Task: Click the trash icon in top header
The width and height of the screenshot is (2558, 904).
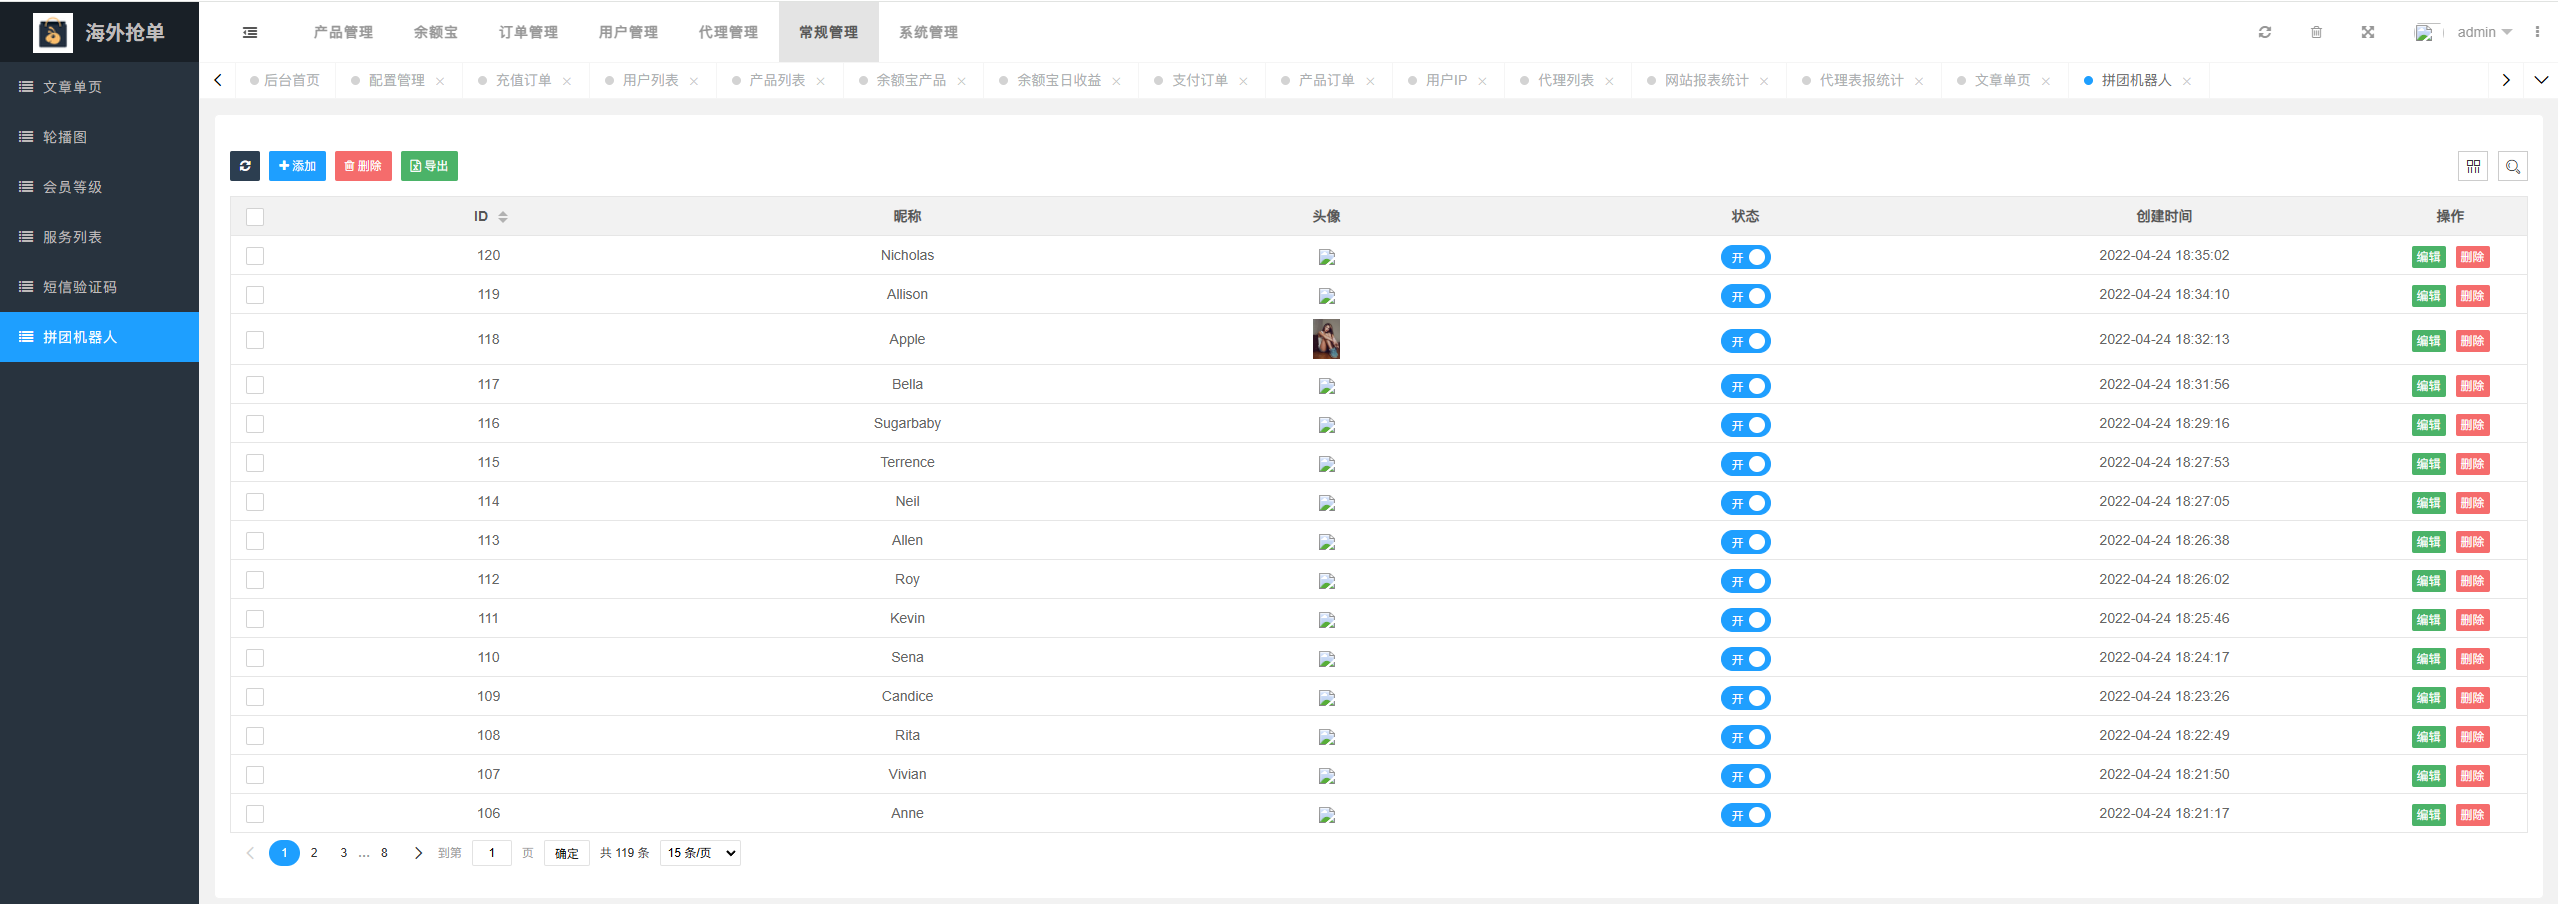Action: click(2316, 32)
